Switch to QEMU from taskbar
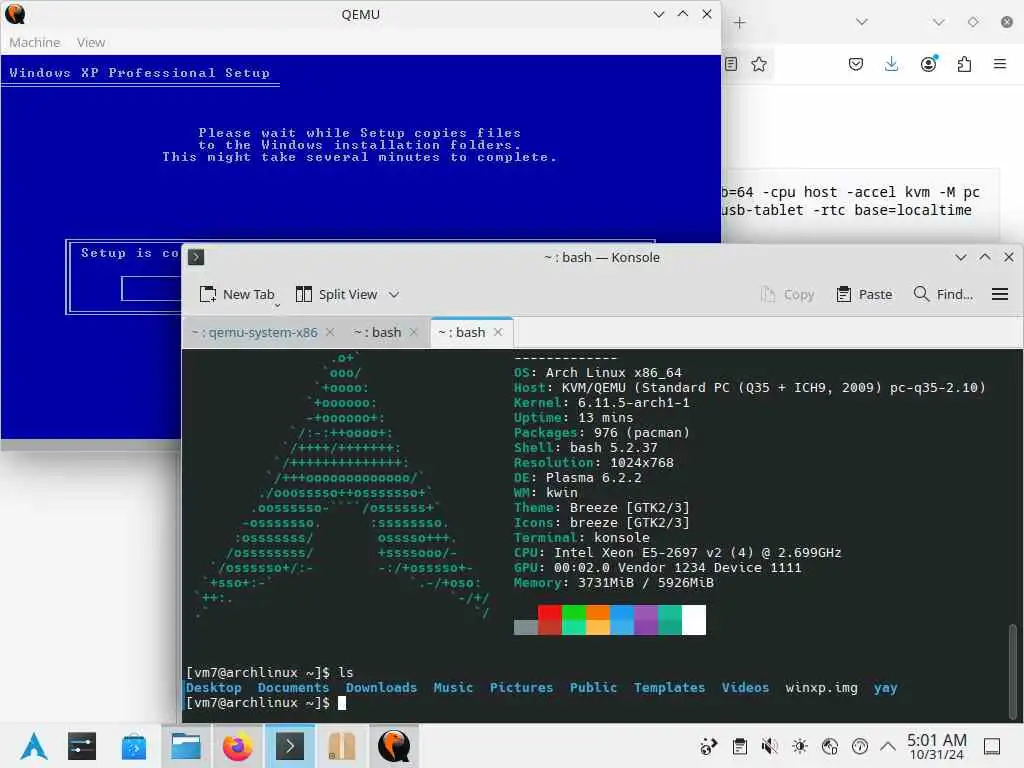This screenshot has height=768, width=1024. point(394,746)
